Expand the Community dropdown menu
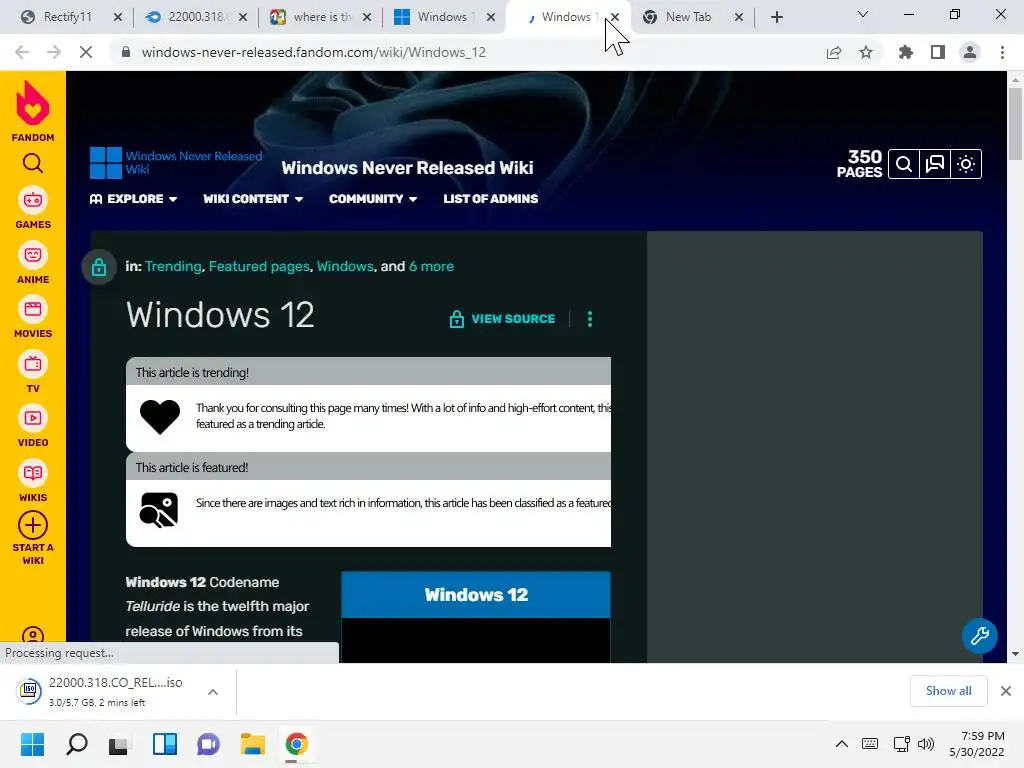This screenshot has height=768, width=1024. (373, 199)
